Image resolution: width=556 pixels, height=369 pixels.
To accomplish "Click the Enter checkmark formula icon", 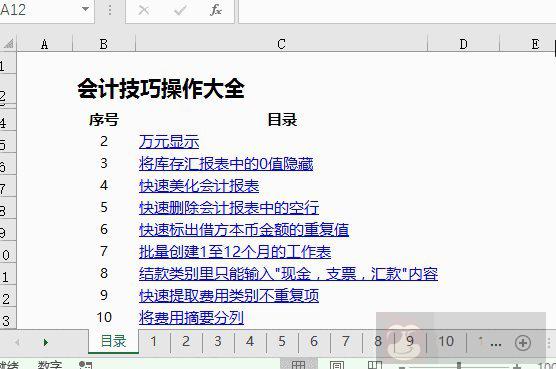I will (x=180, y=10).
